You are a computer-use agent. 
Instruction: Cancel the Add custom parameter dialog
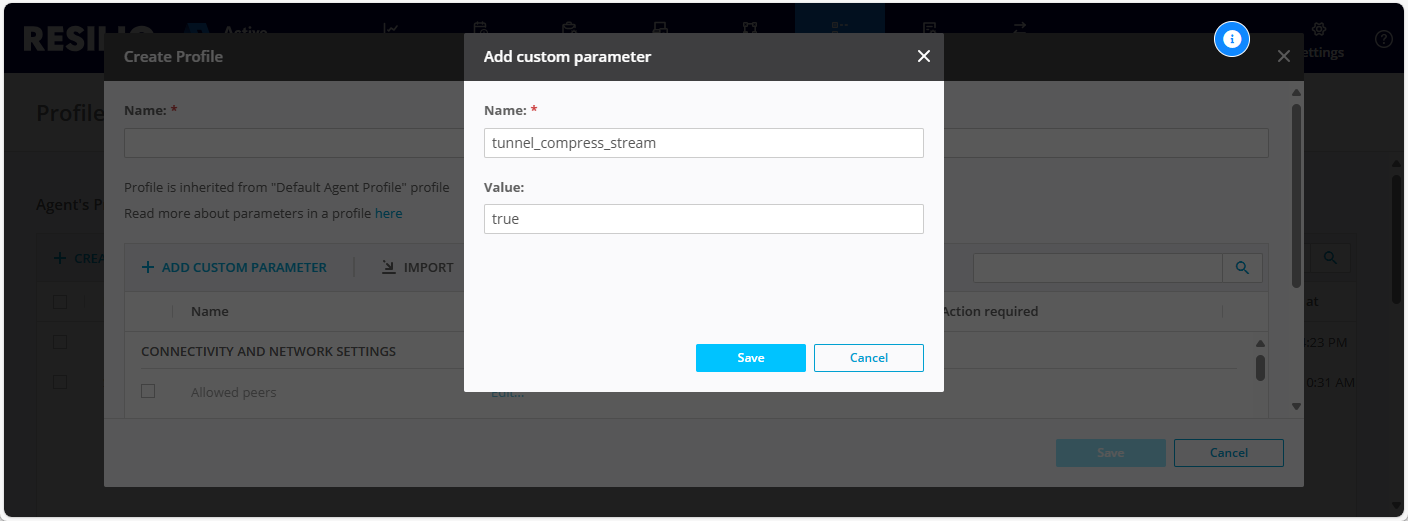pos(868,358)
